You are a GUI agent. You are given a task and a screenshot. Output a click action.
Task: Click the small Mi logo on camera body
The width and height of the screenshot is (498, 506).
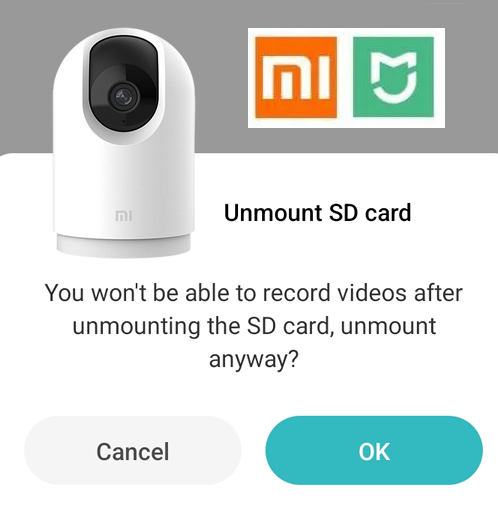click(123, 216)
